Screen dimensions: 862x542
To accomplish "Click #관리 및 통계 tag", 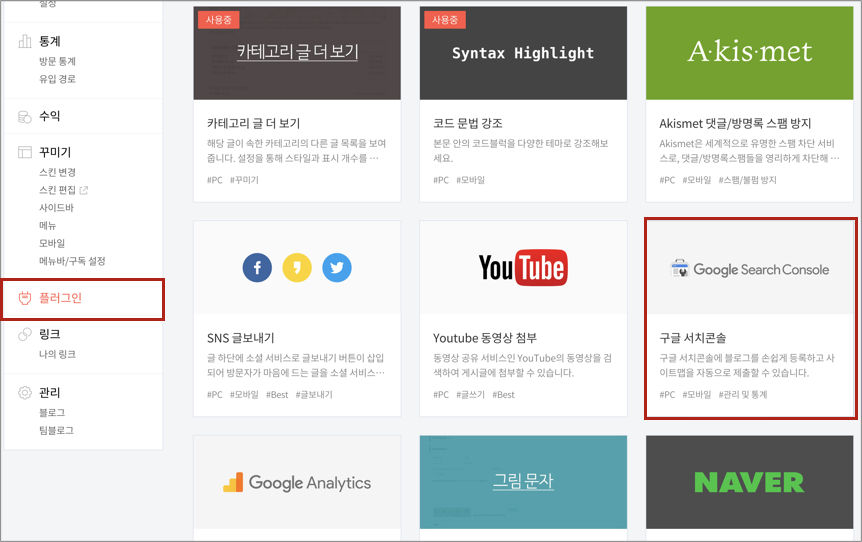I will tap(743, 395).
